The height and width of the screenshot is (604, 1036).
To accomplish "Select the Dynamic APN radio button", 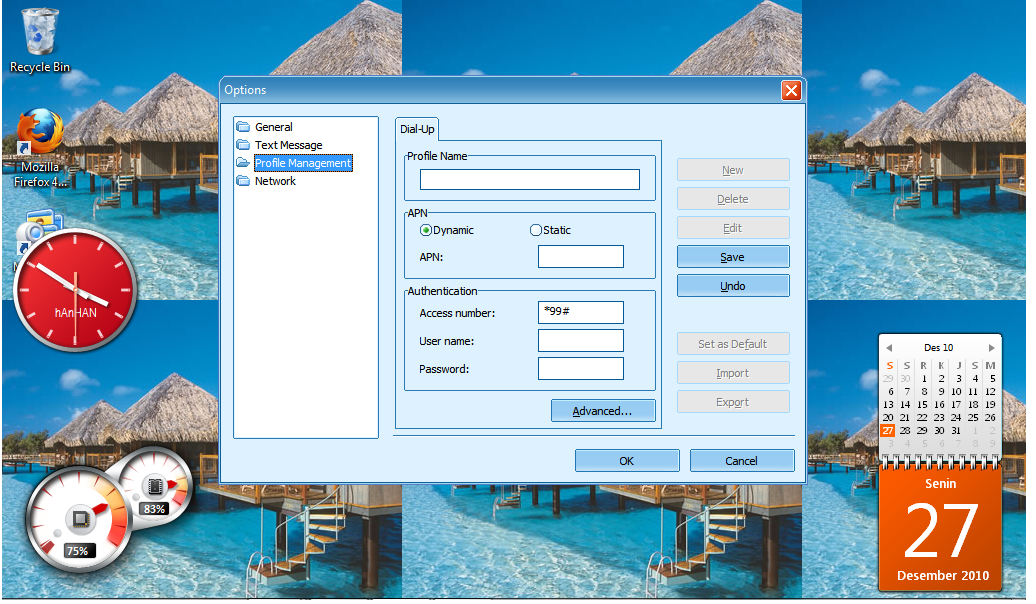I will click(426, 230).
